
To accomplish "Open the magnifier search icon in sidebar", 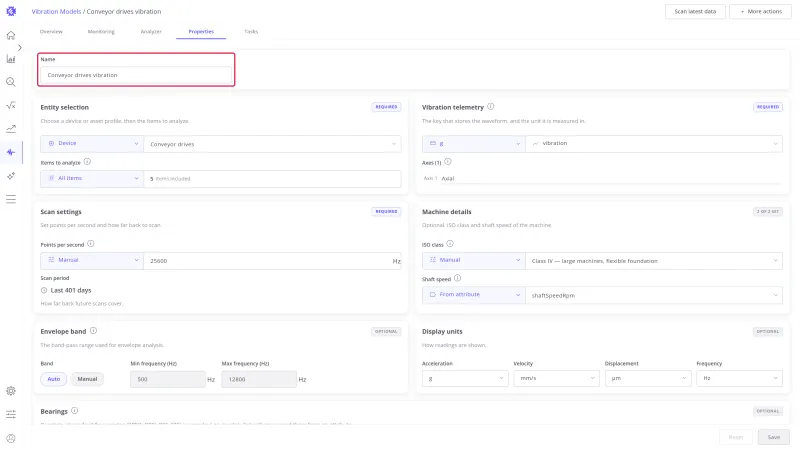I will 11,82.
